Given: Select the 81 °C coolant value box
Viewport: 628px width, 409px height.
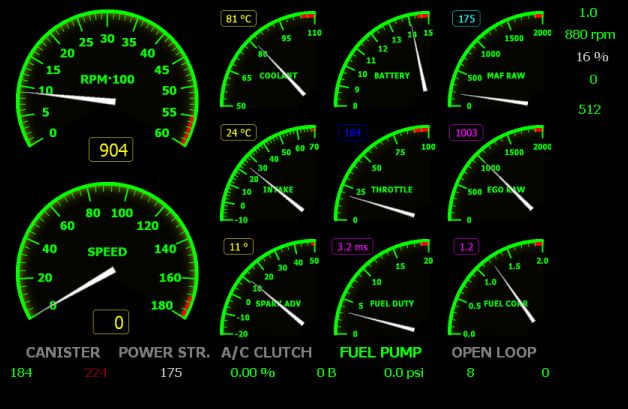Looking at the screenshot, I should 239,19.
